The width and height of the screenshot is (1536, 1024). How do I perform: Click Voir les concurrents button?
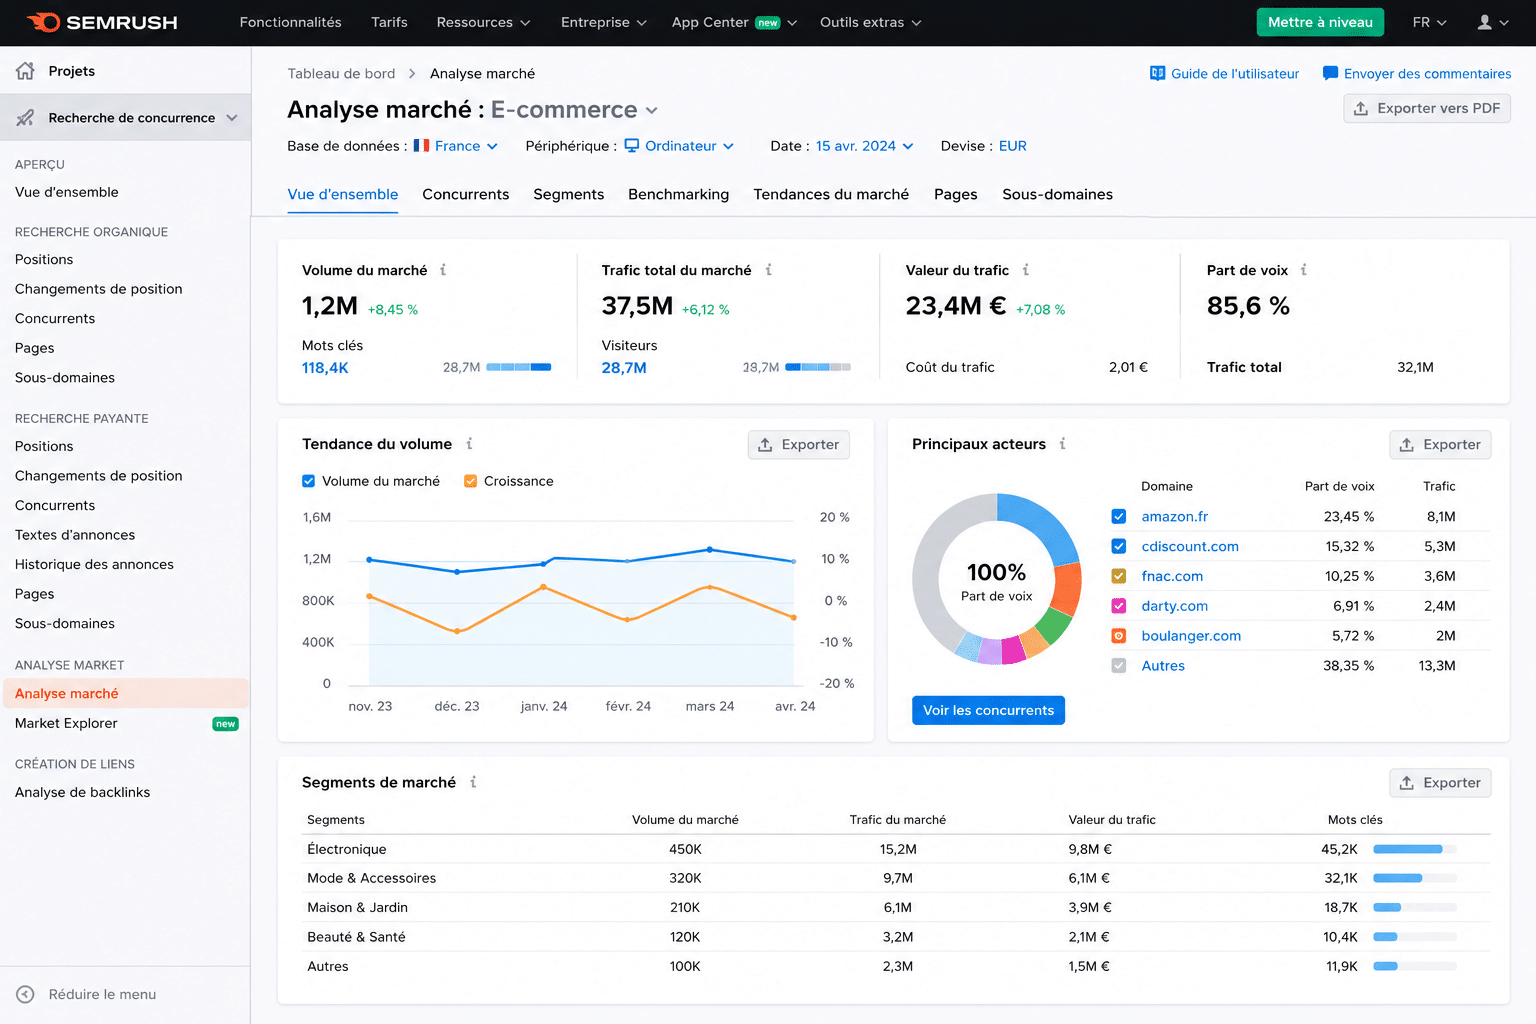pos(988,710)
